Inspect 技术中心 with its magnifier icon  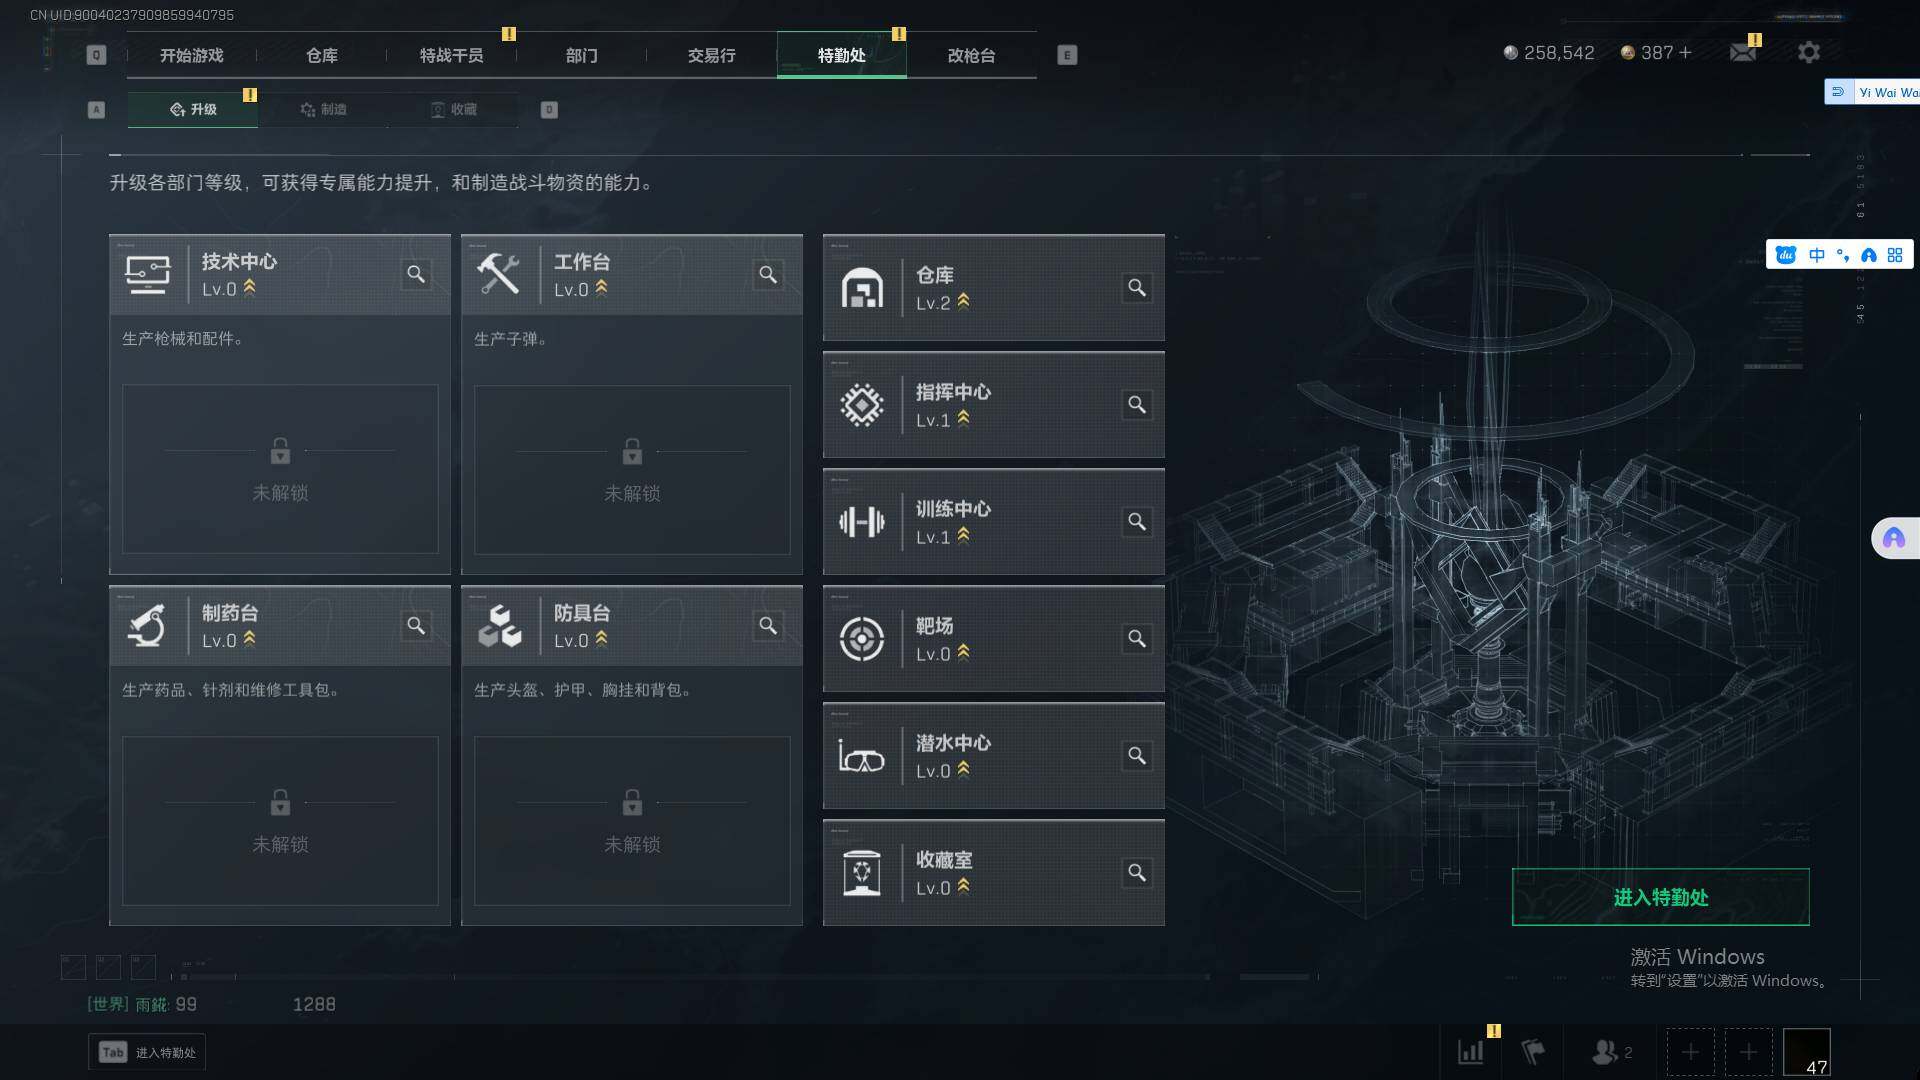coord(416,274)
